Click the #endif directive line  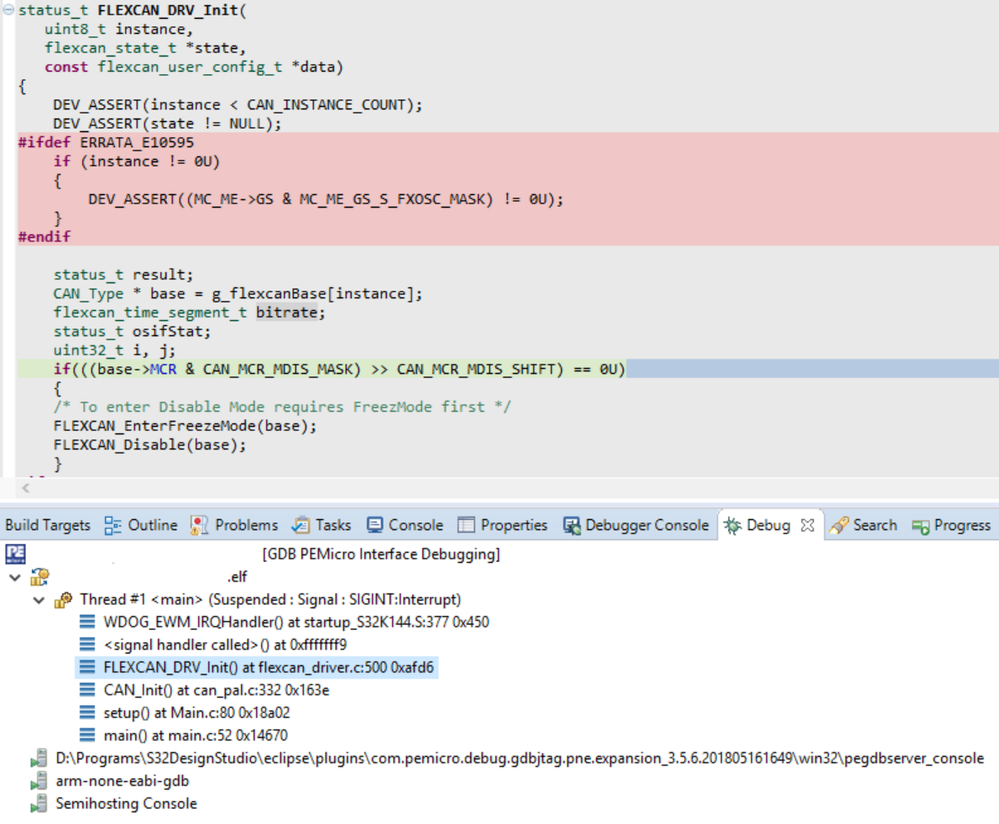tap(44, 236)
